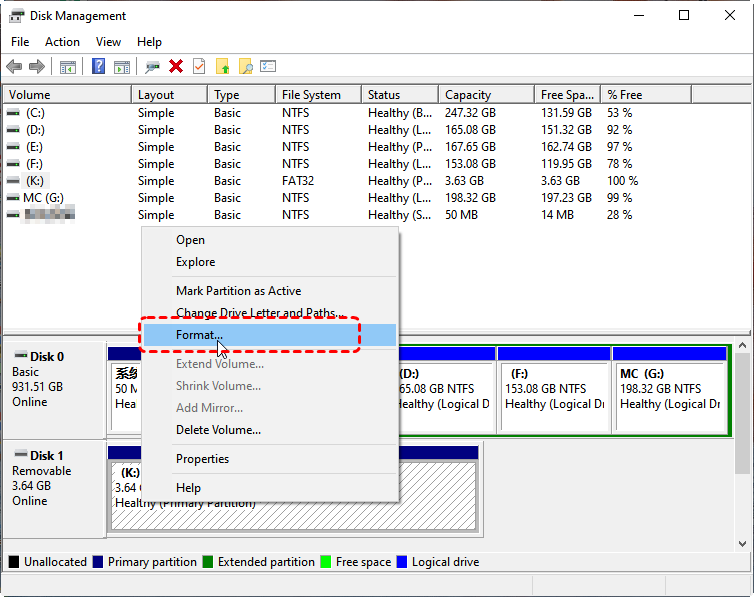Screen dimensions: 754x597
Task: Click the Disk Management title bar icon
Action: (x=16, y=16)
